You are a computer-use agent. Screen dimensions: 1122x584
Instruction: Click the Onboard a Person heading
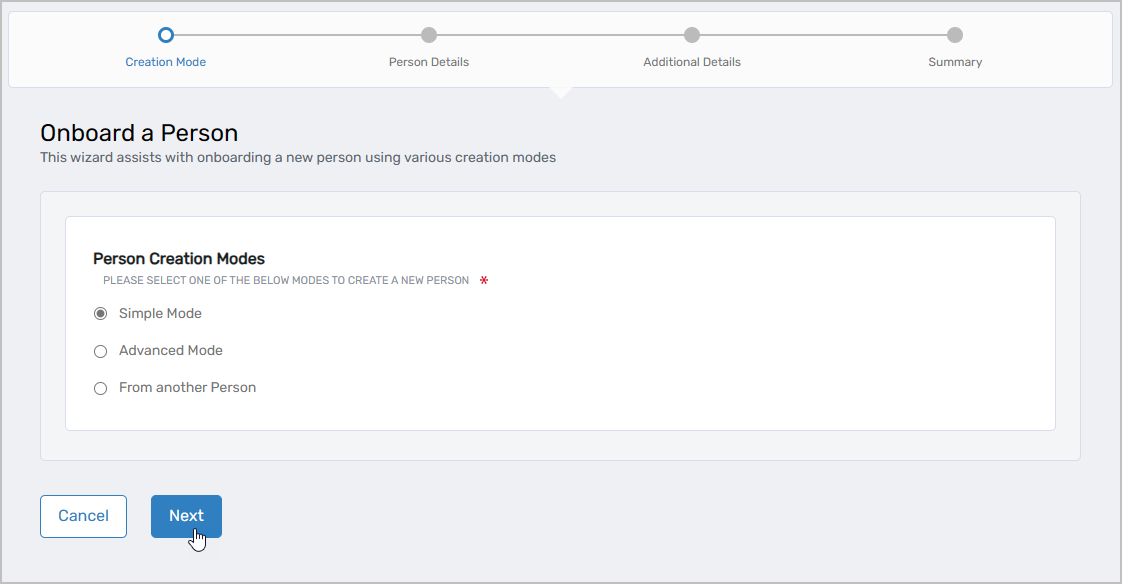[138, 132]
